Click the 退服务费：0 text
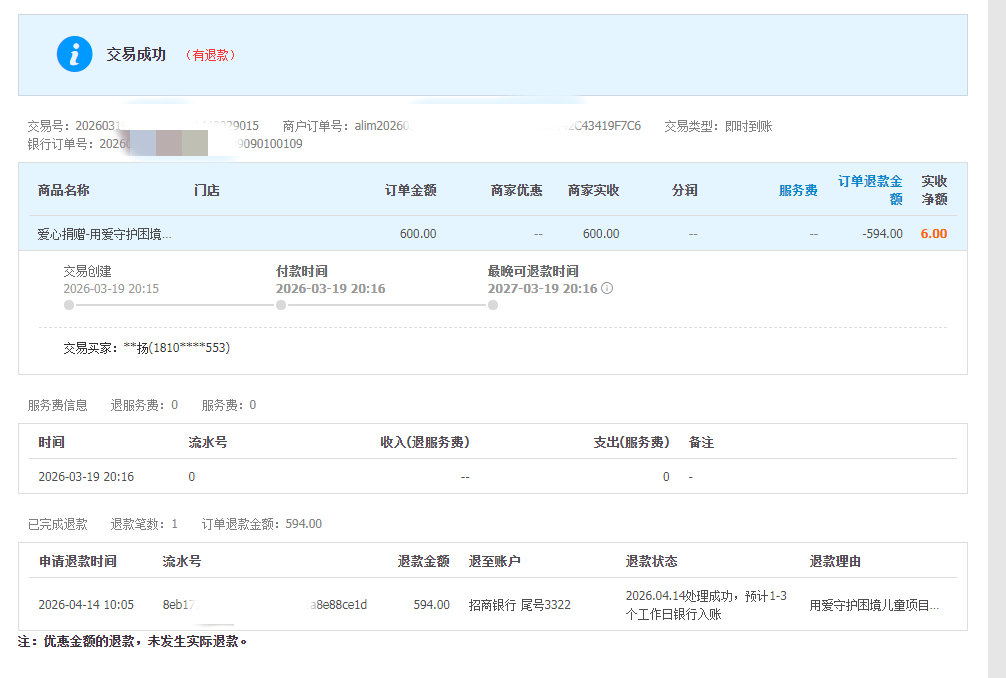 (144, 405)
